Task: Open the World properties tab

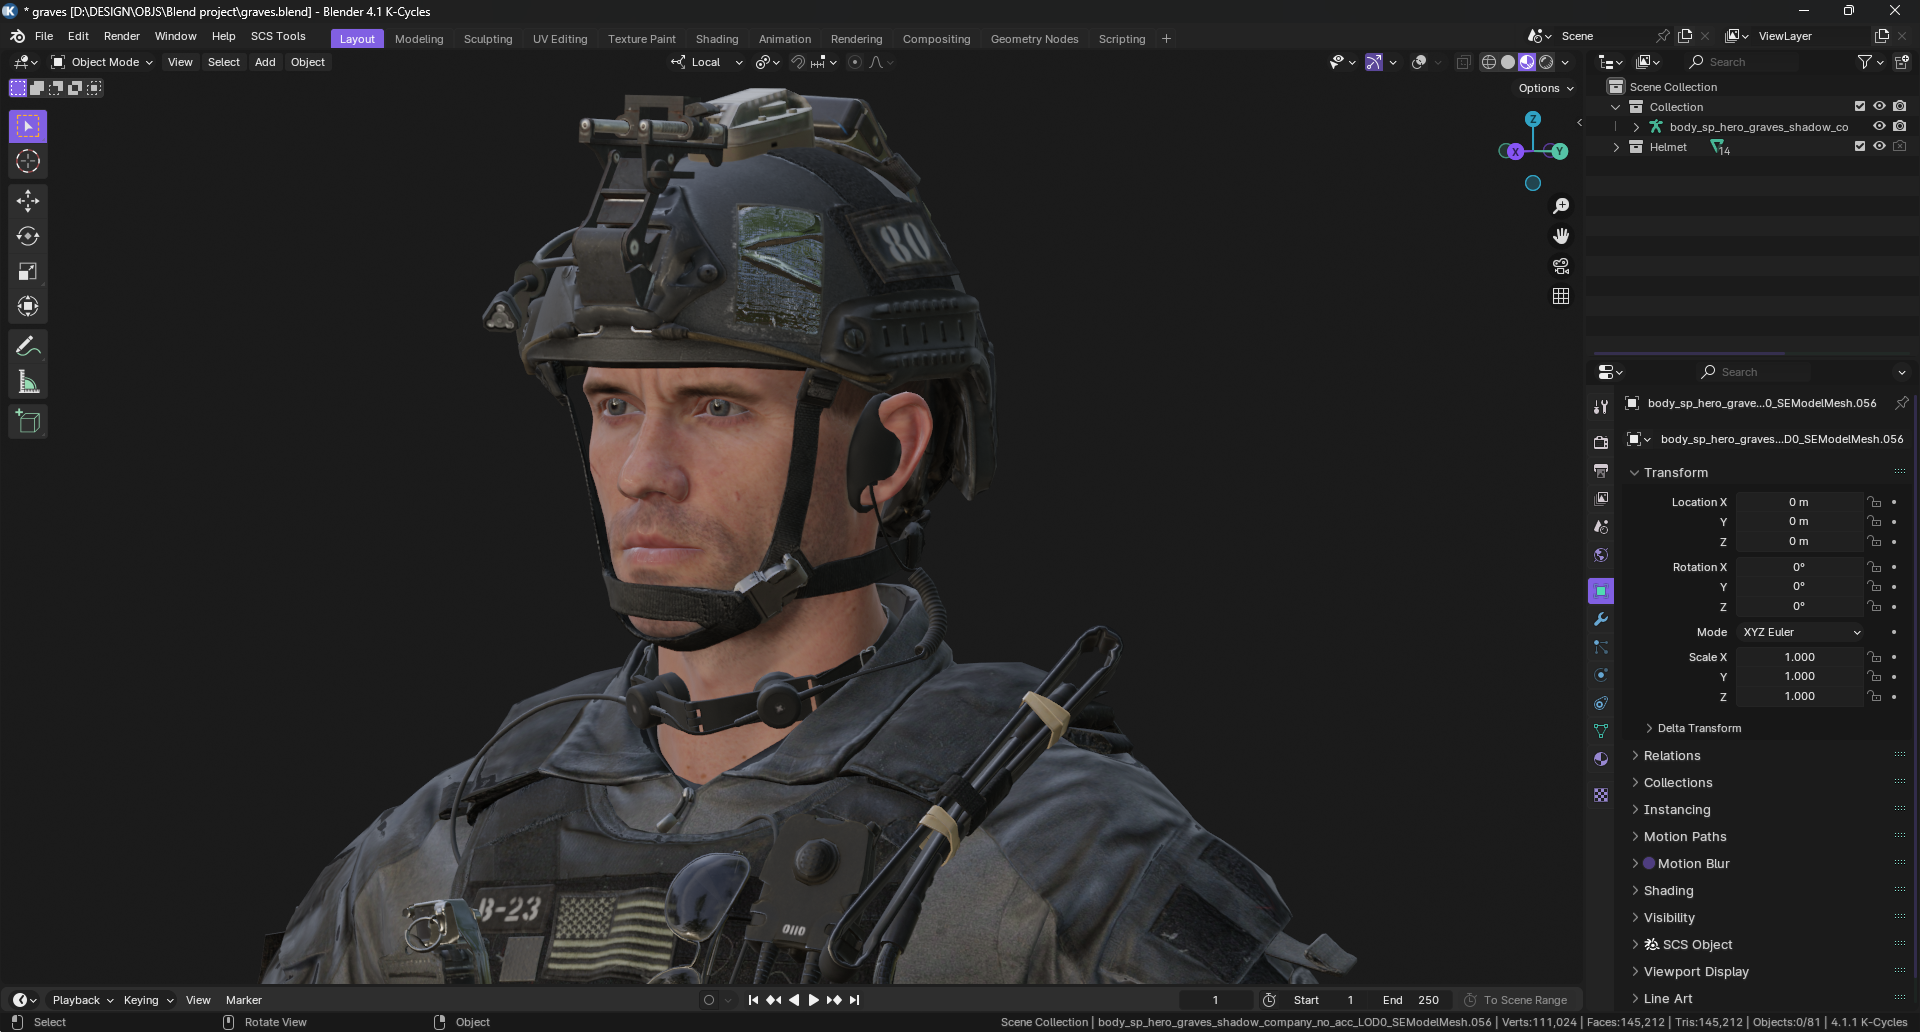Action: point(1601,555)
